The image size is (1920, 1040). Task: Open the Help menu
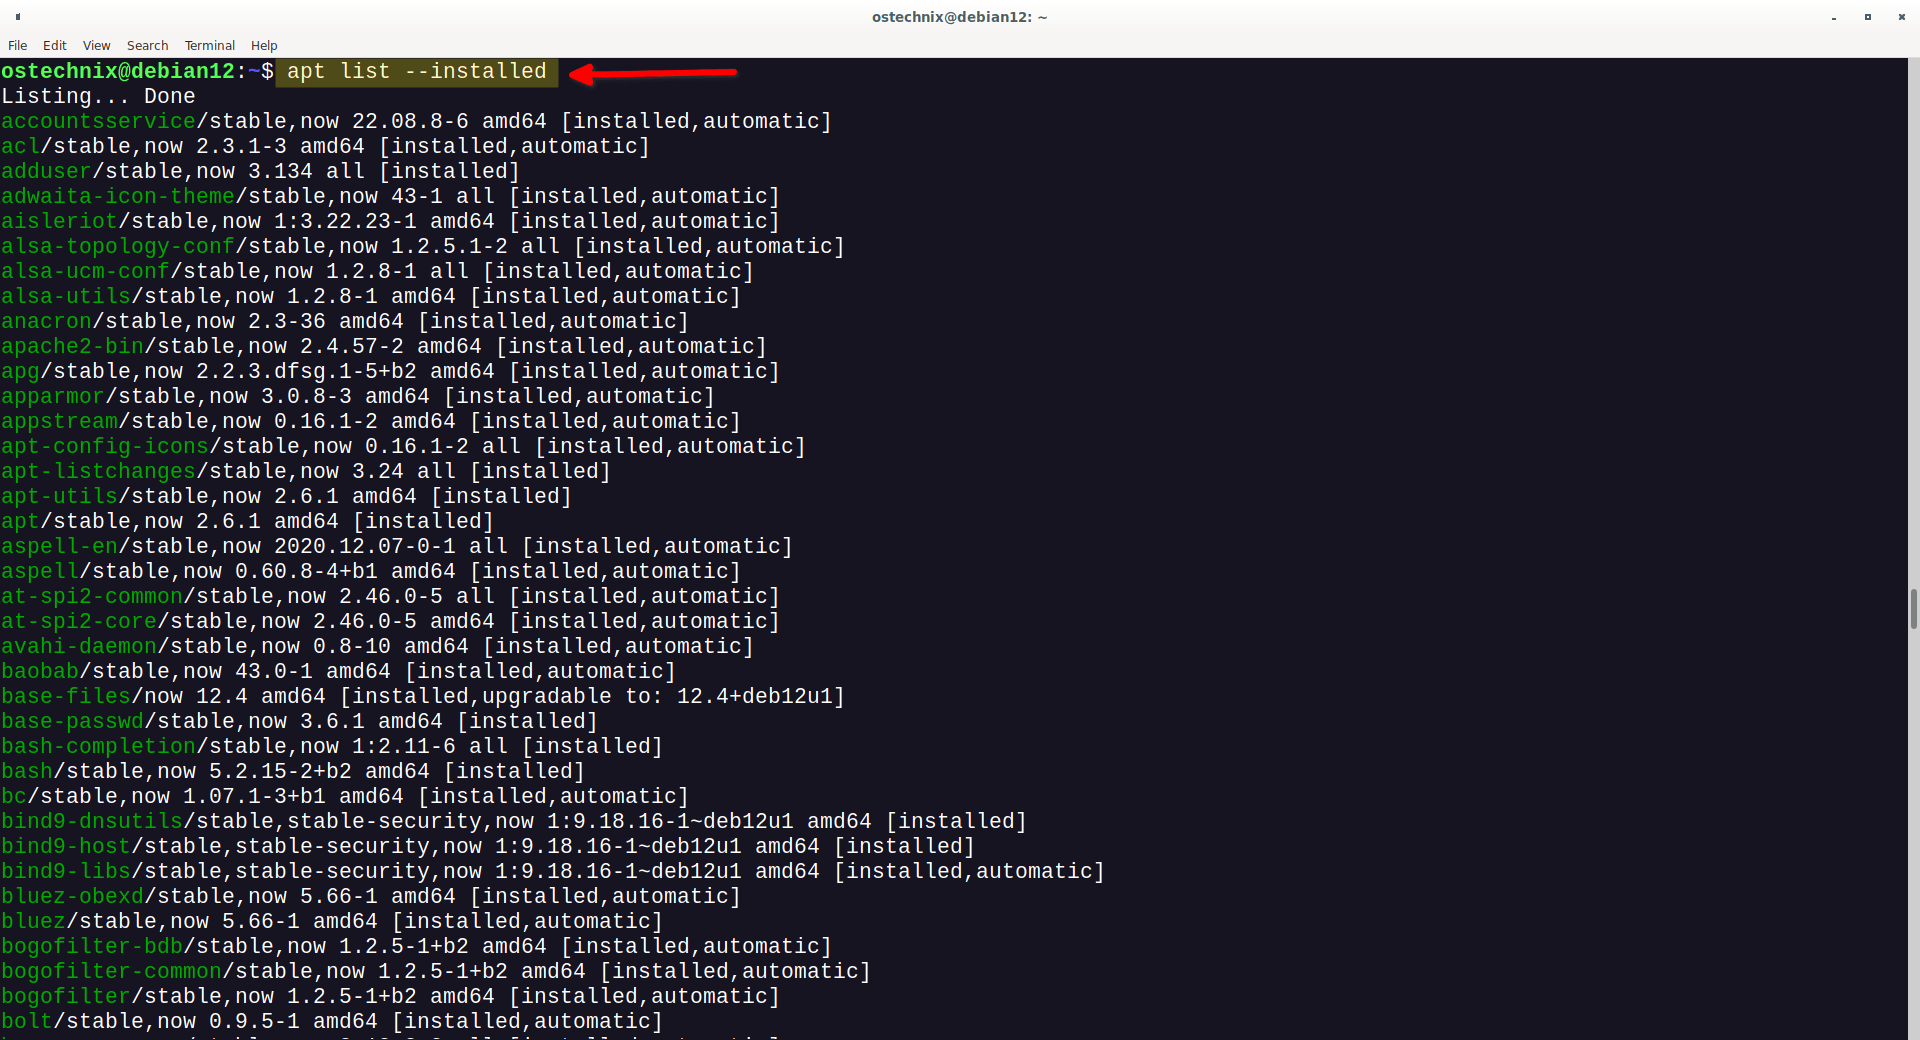point(263,45)
